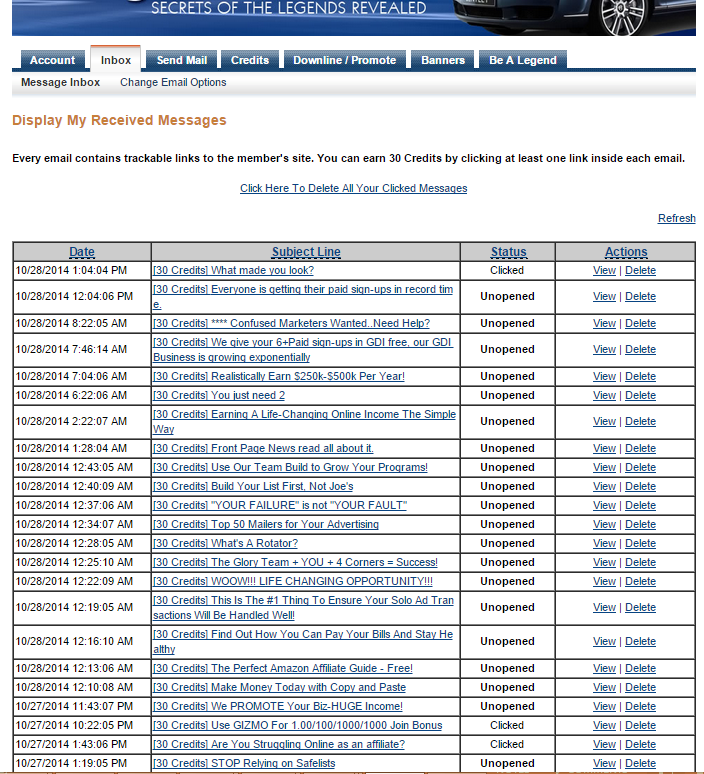704x774 pixels.
Task: Delete the 'STOP Relying on Safelists' message
Action: coord(640,764)
